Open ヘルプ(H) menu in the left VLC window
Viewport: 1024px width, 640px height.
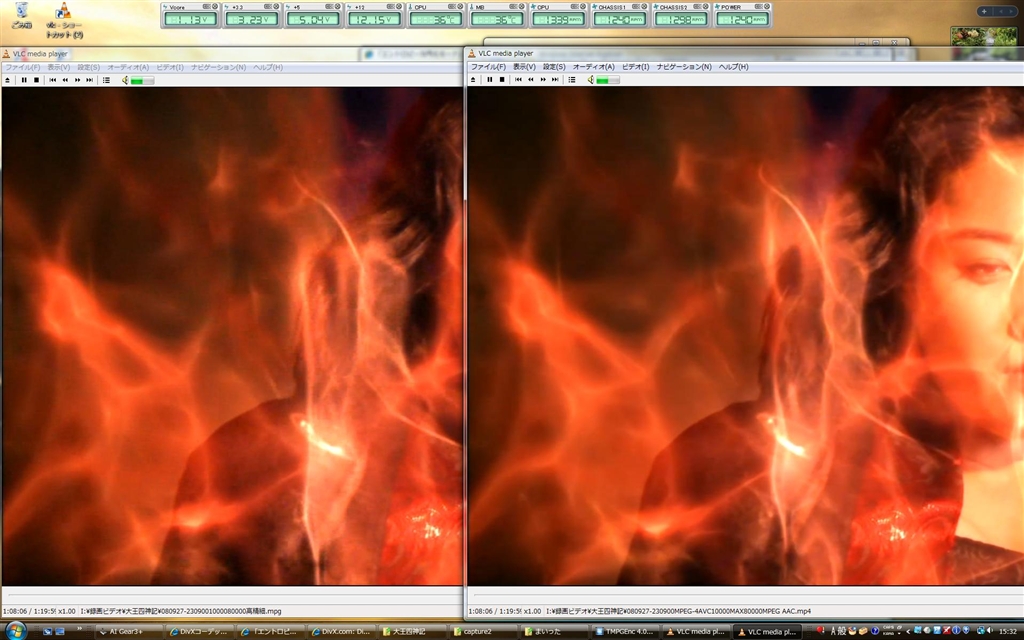tap(268, 67)
